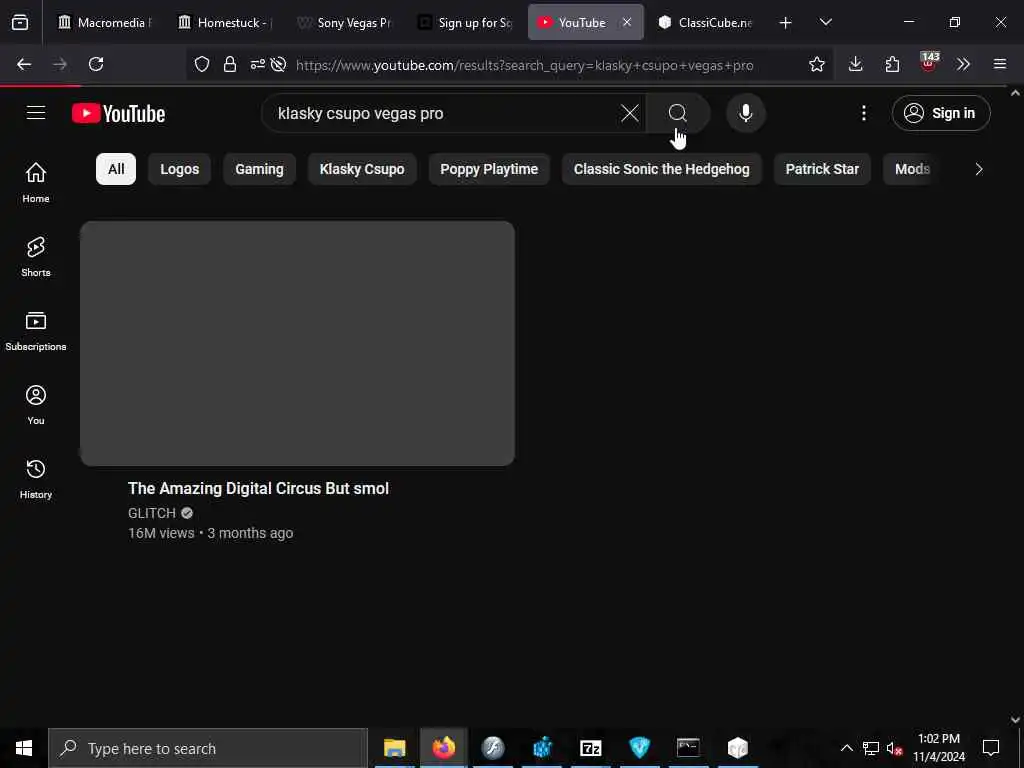Show more toolbar tools chevrons
Image resolution: width=1024 pixels, height=768 pixels.
[963, 64]
